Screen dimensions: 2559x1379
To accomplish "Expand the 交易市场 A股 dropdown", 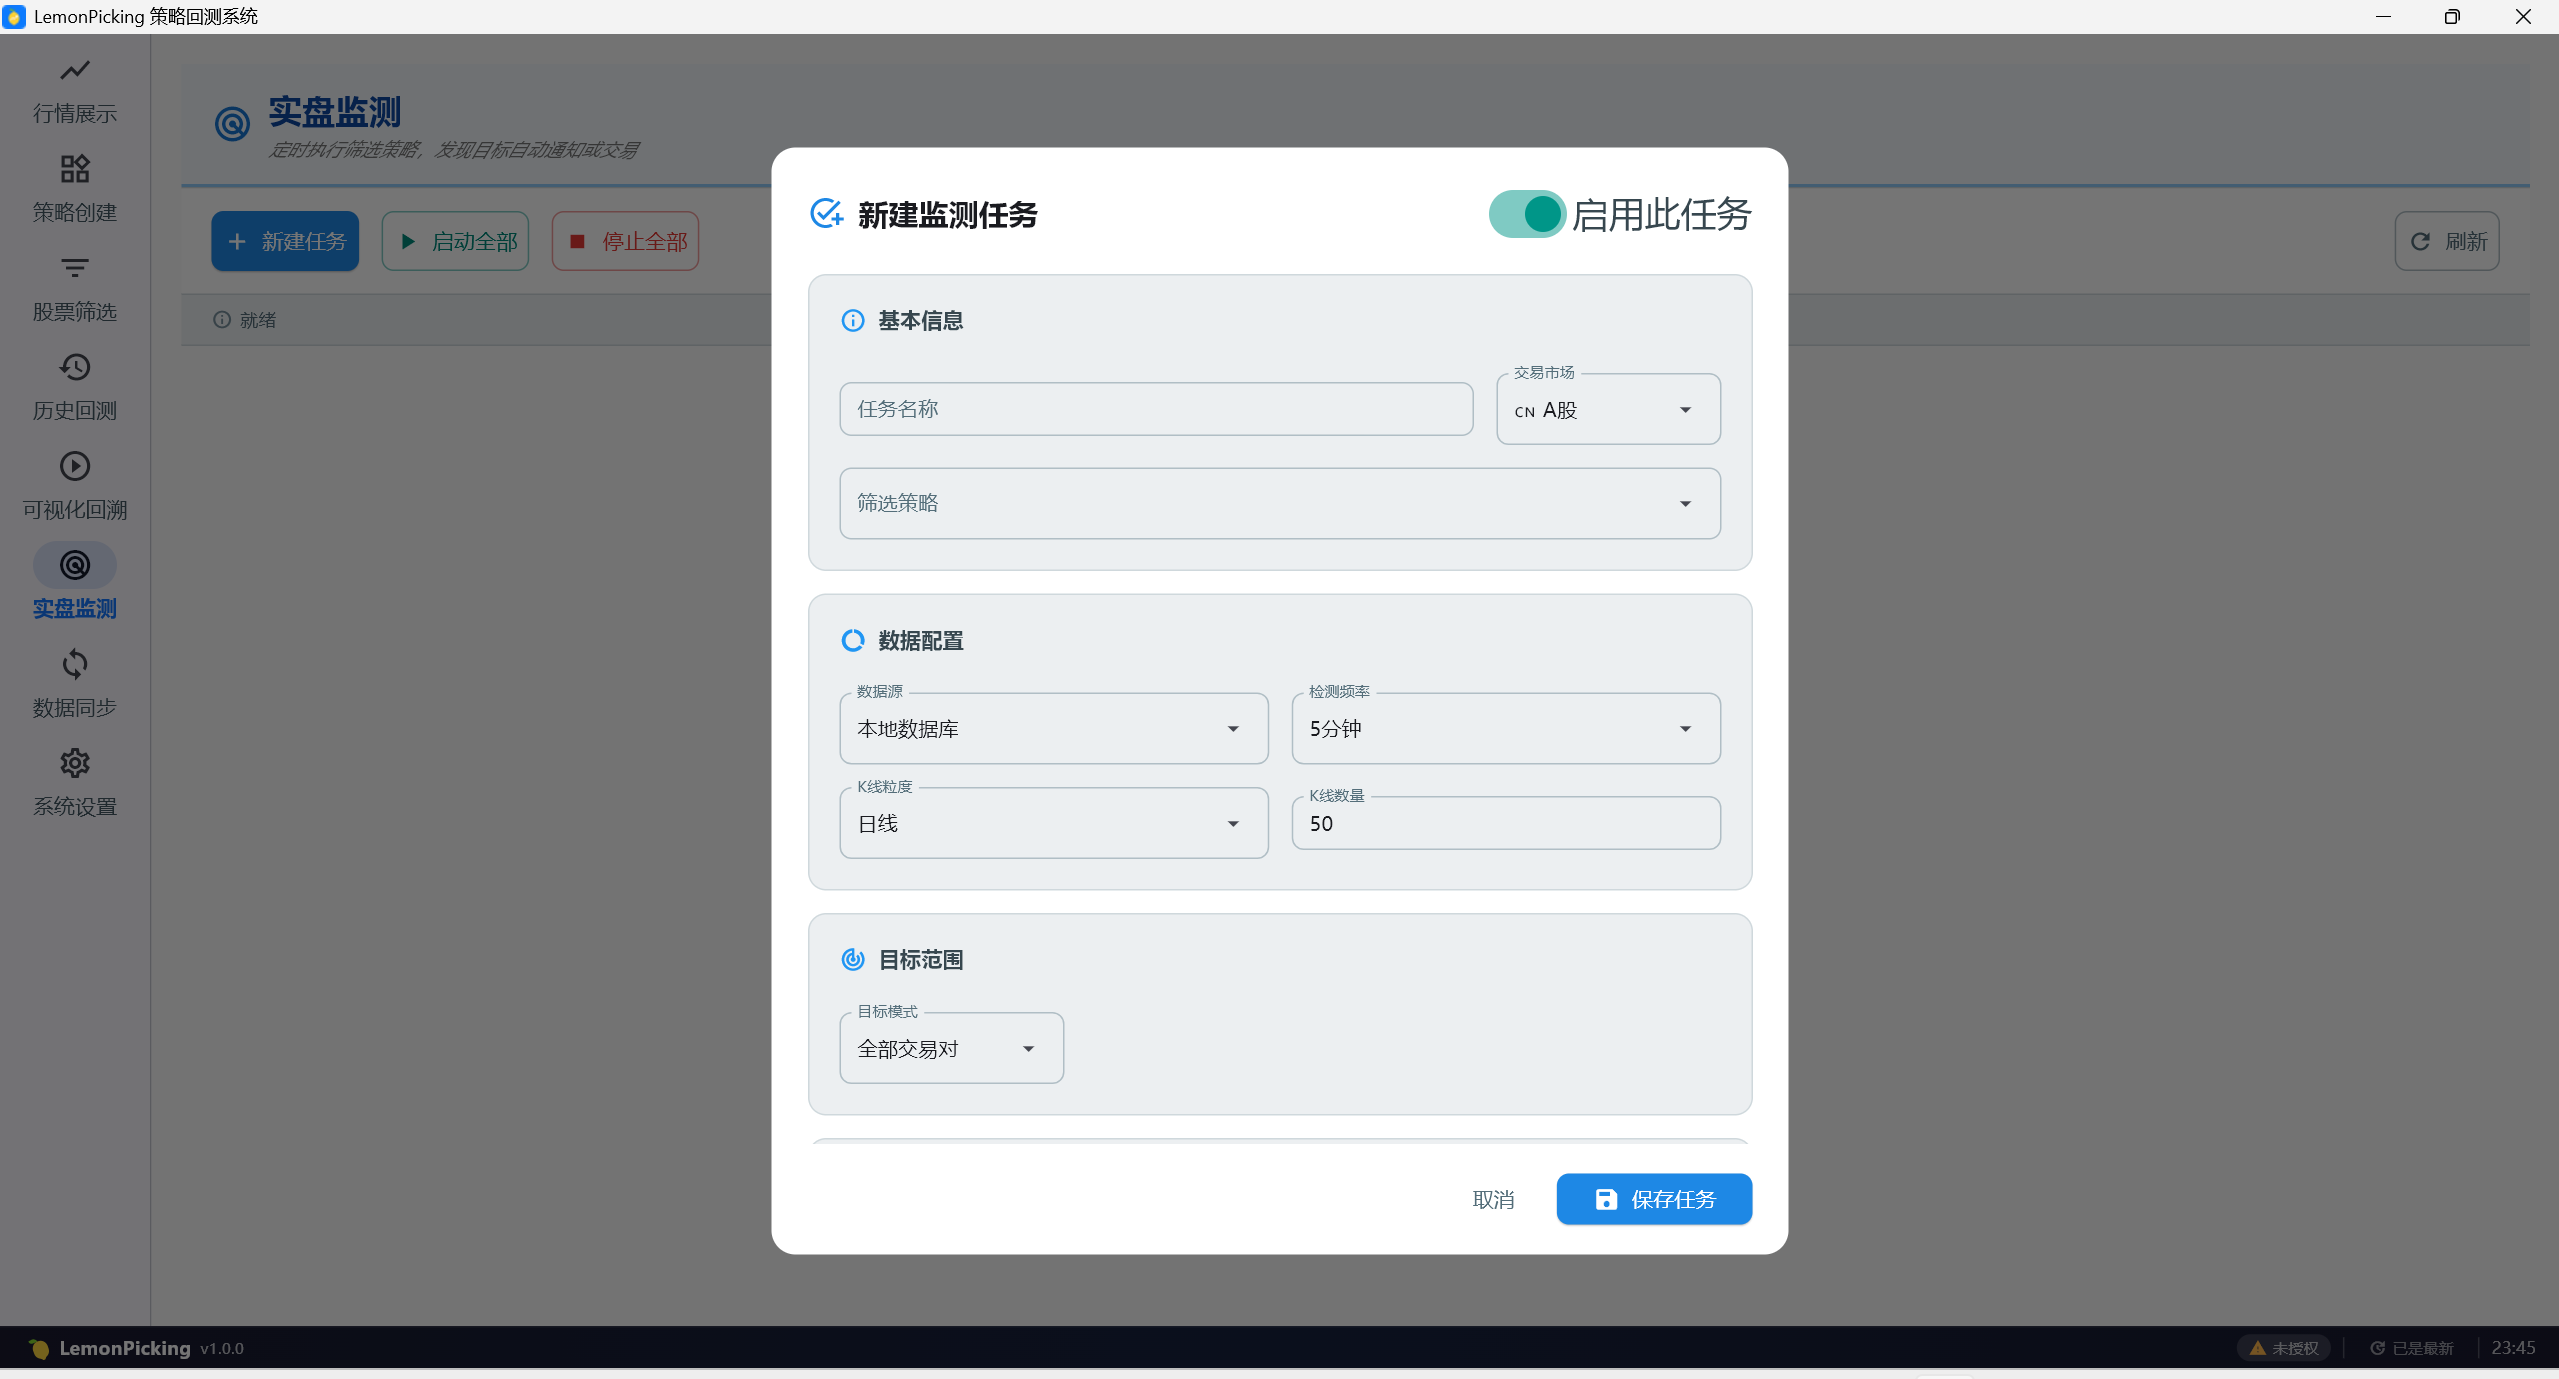I will tap(1607, 410).
